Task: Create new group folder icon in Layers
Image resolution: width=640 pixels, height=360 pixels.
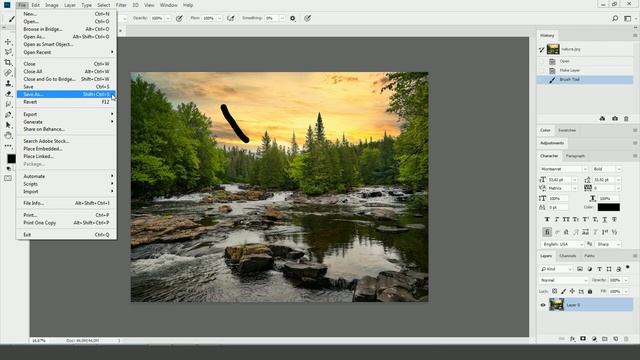Action: (604, 339)
